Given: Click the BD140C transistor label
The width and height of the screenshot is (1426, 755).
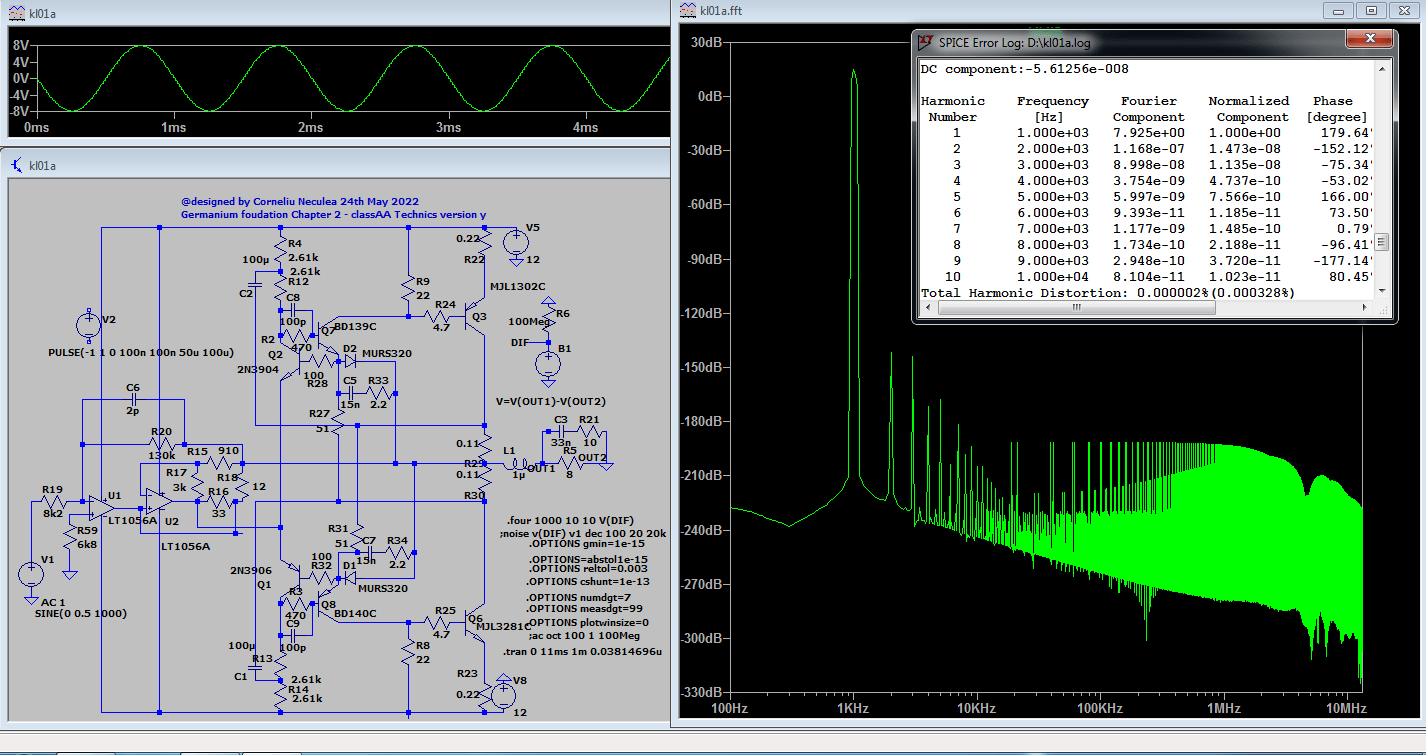Looking at the screenshot, I should [354, 614].
